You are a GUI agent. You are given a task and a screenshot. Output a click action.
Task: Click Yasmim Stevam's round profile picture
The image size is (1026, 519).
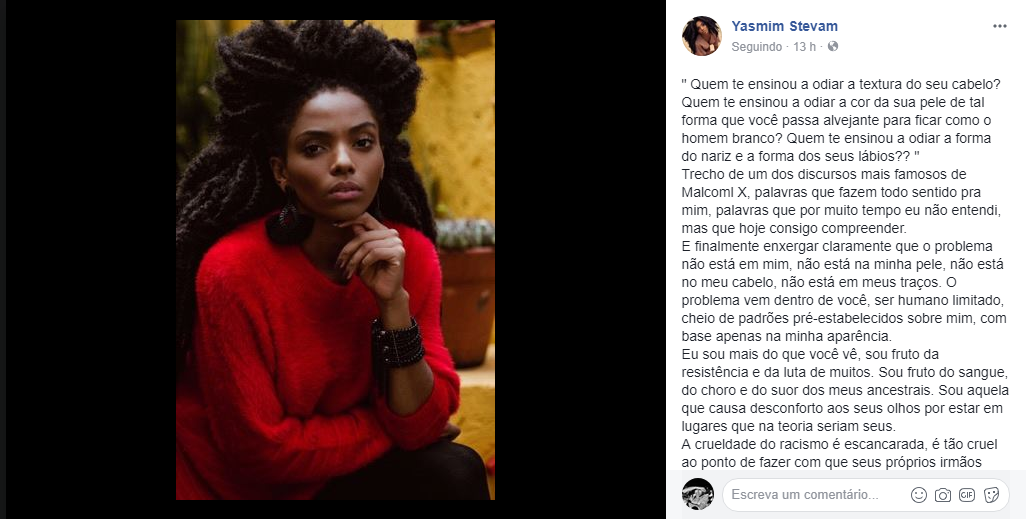701,36
